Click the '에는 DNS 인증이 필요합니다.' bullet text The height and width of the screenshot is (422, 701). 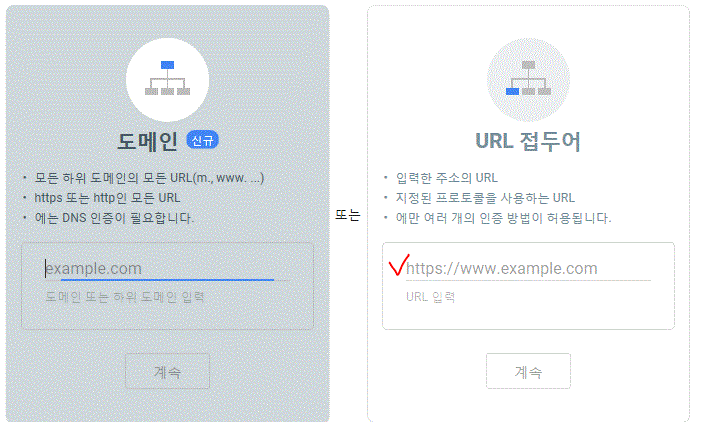pyautogui.click(x=114, y=218)
